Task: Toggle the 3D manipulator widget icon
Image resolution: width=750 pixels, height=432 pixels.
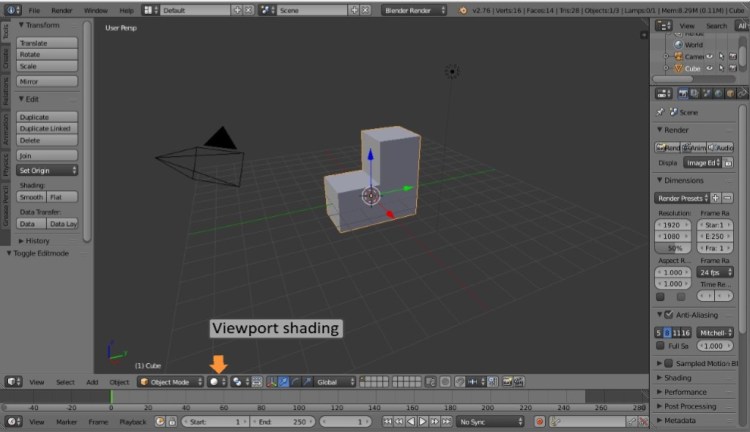Action: tap(272, 382)
